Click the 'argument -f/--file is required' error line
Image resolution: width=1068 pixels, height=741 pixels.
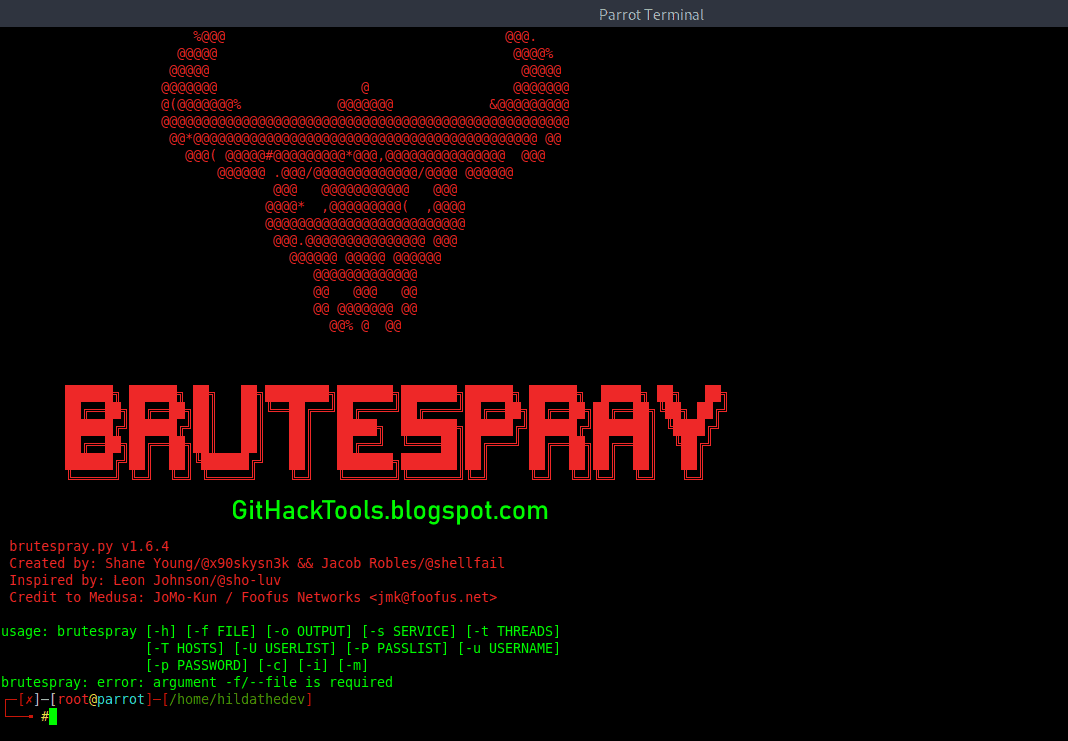[197, 682]
